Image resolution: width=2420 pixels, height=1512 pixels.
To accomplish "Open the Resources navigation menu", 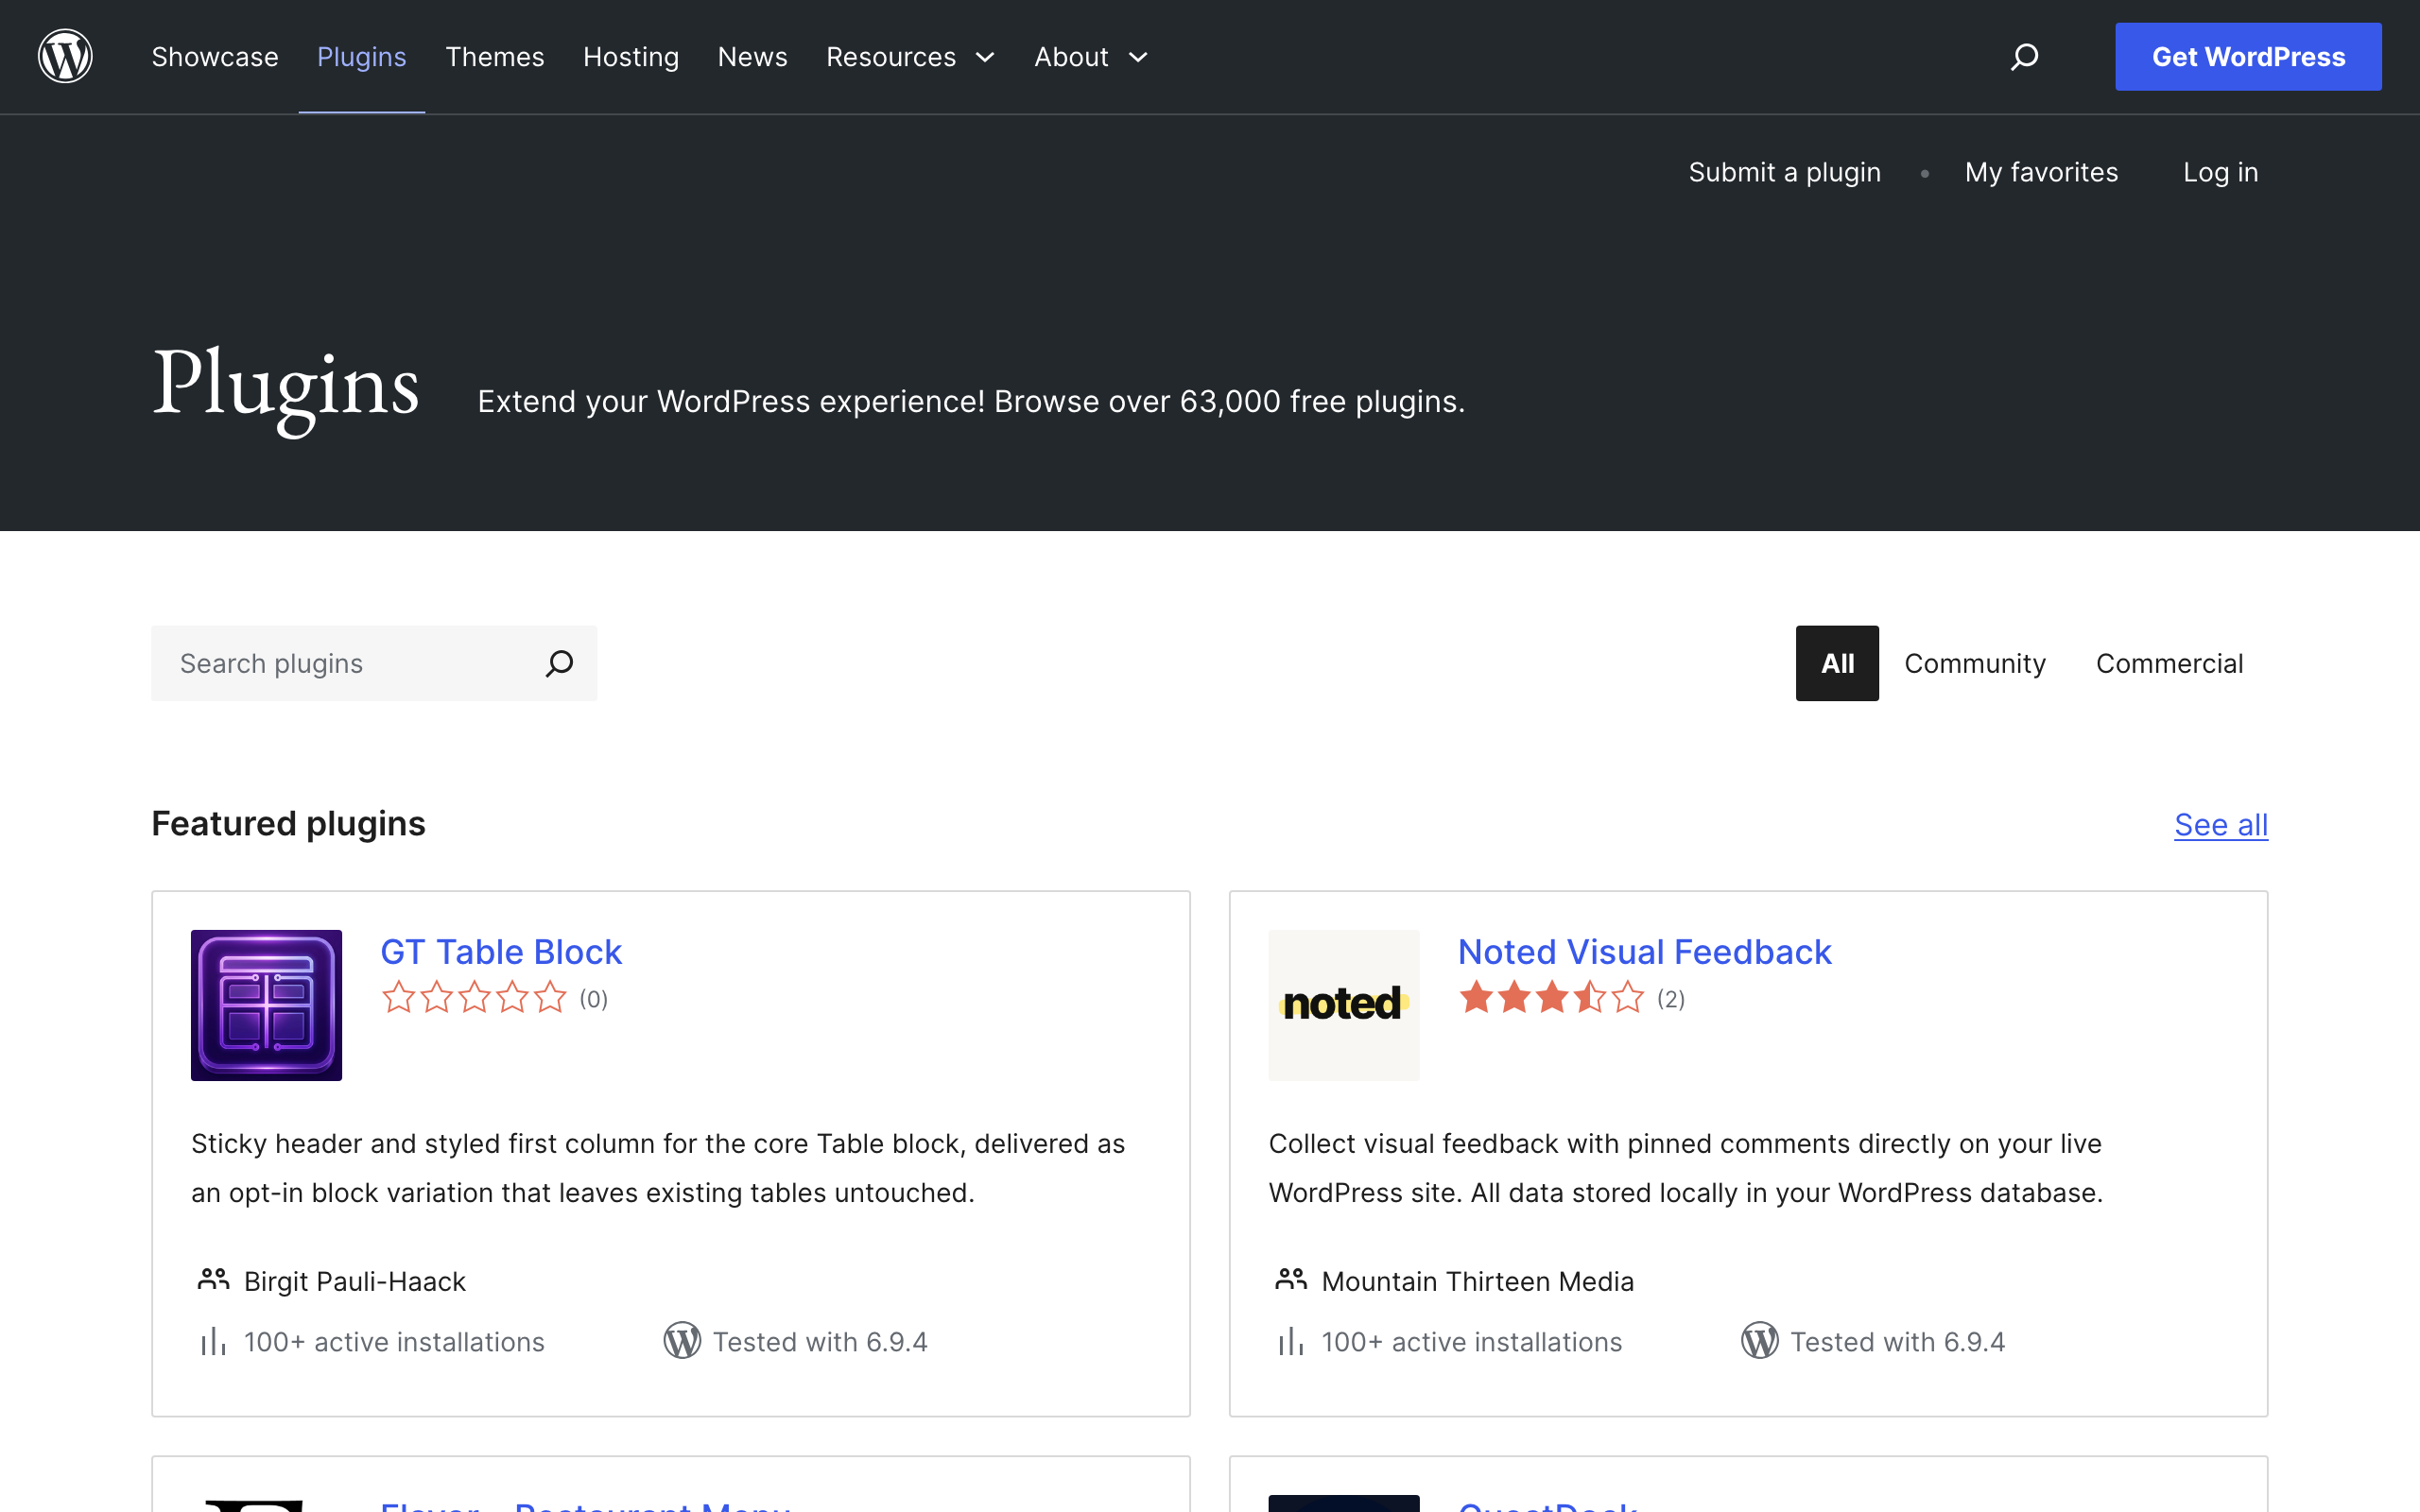I will tap(891, 57).
